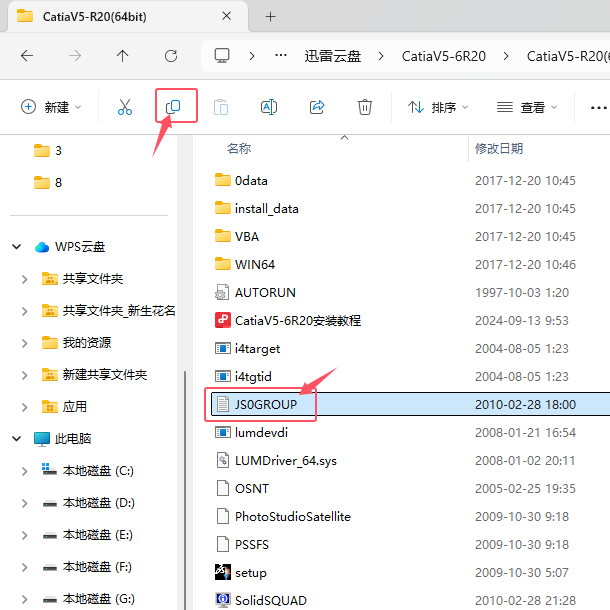
Task: Go back with the left arrow
Action: tap(27, 56)
